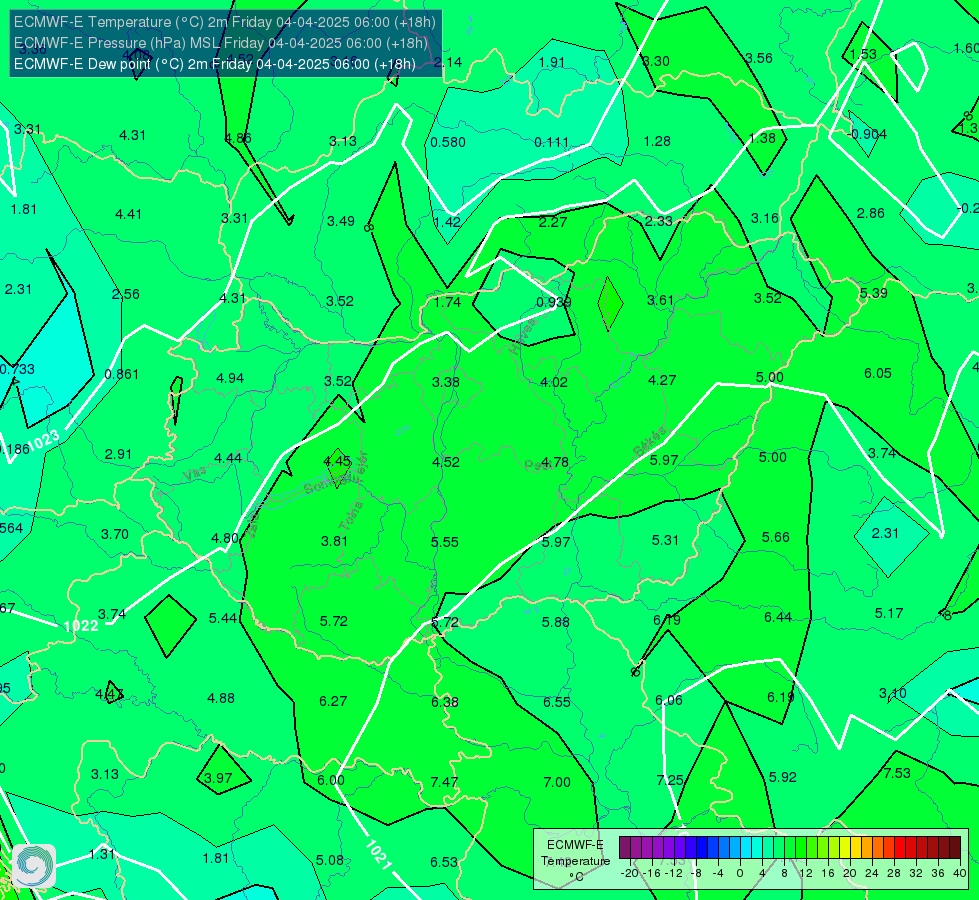Click the 3.81 dew point value

[x=334, y=541]
